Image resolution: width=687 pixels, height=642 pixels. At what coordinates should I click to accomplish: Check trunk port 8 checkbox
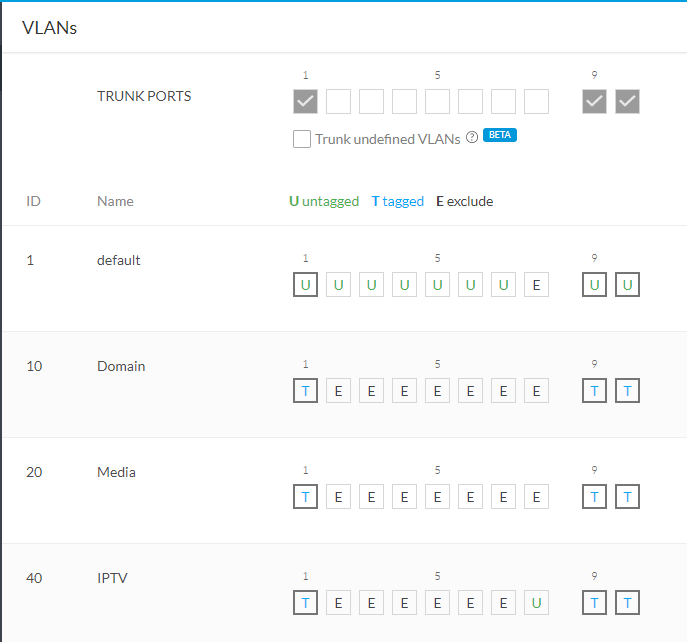537,101
